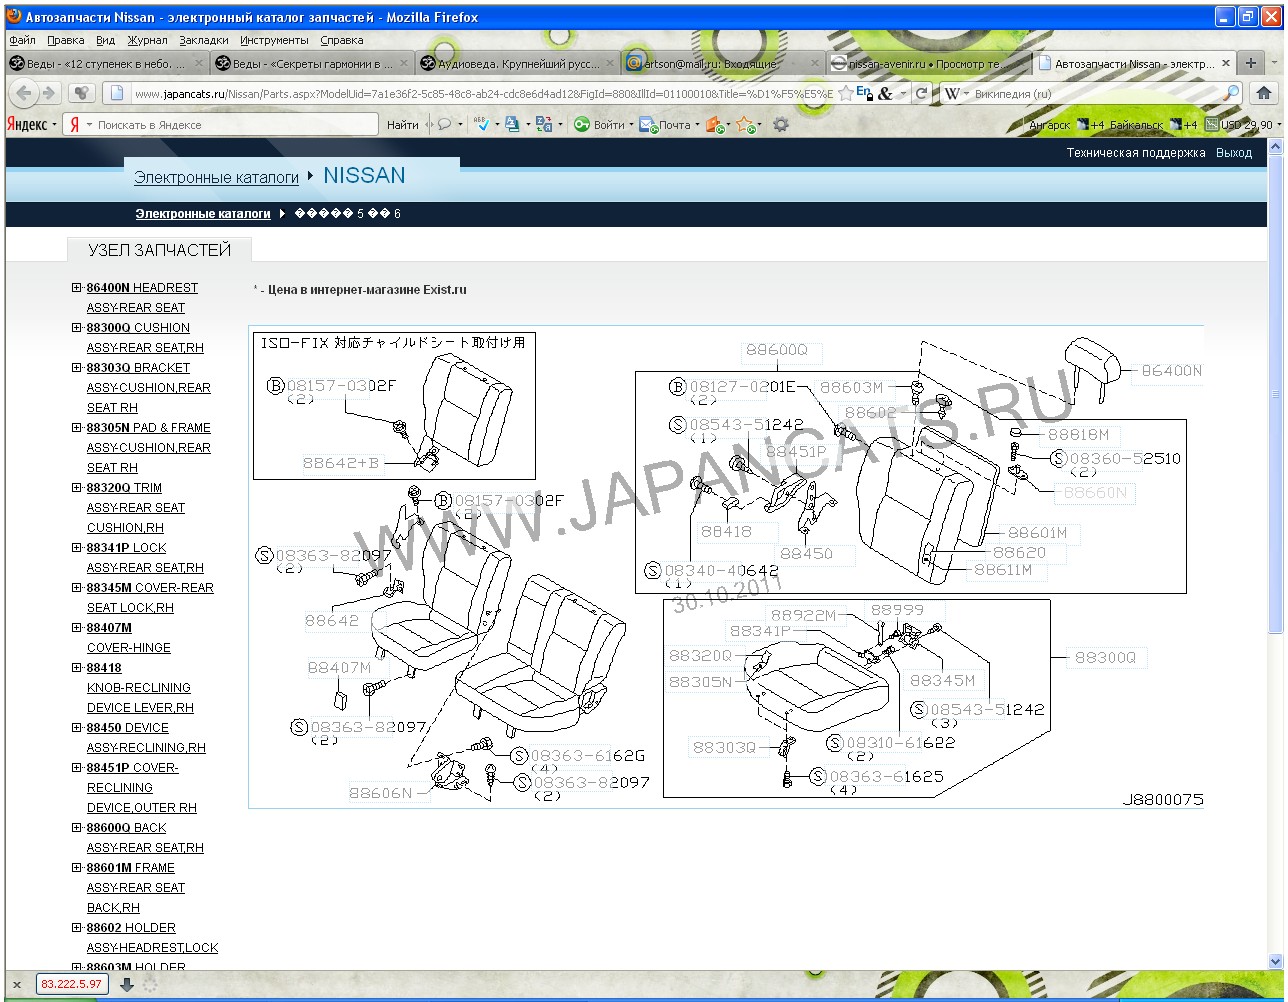Open the Yandex bar word translation icon
1288x1002 pixels.
point(513,125)
